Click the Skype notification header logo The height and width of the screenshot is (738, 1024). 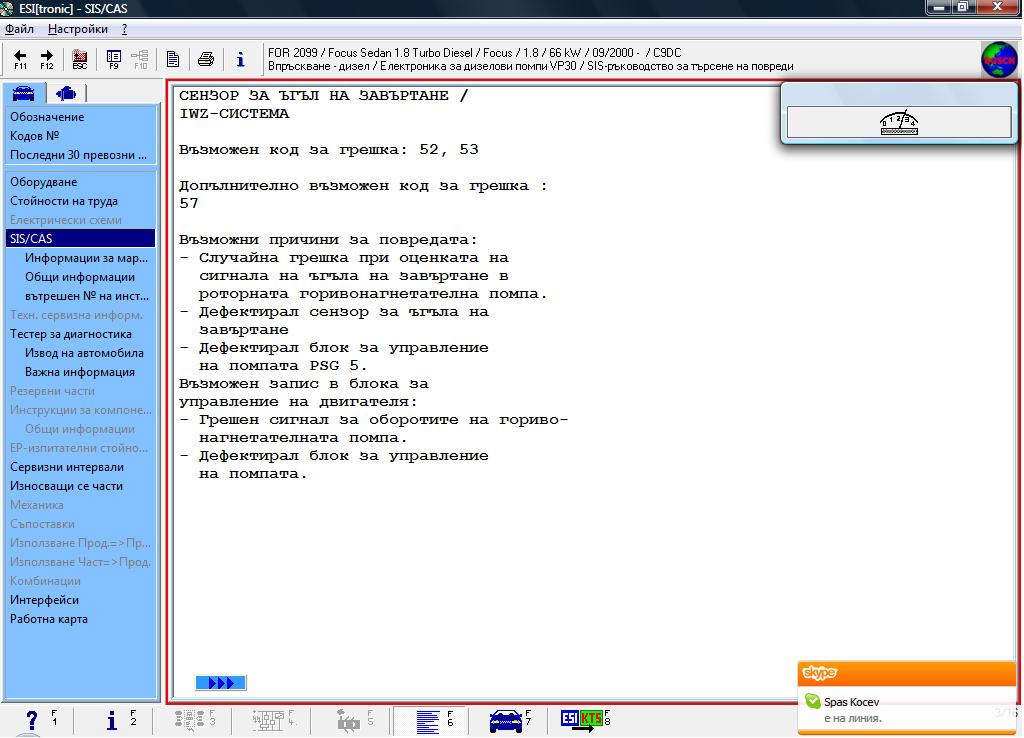tap(819, 673)
